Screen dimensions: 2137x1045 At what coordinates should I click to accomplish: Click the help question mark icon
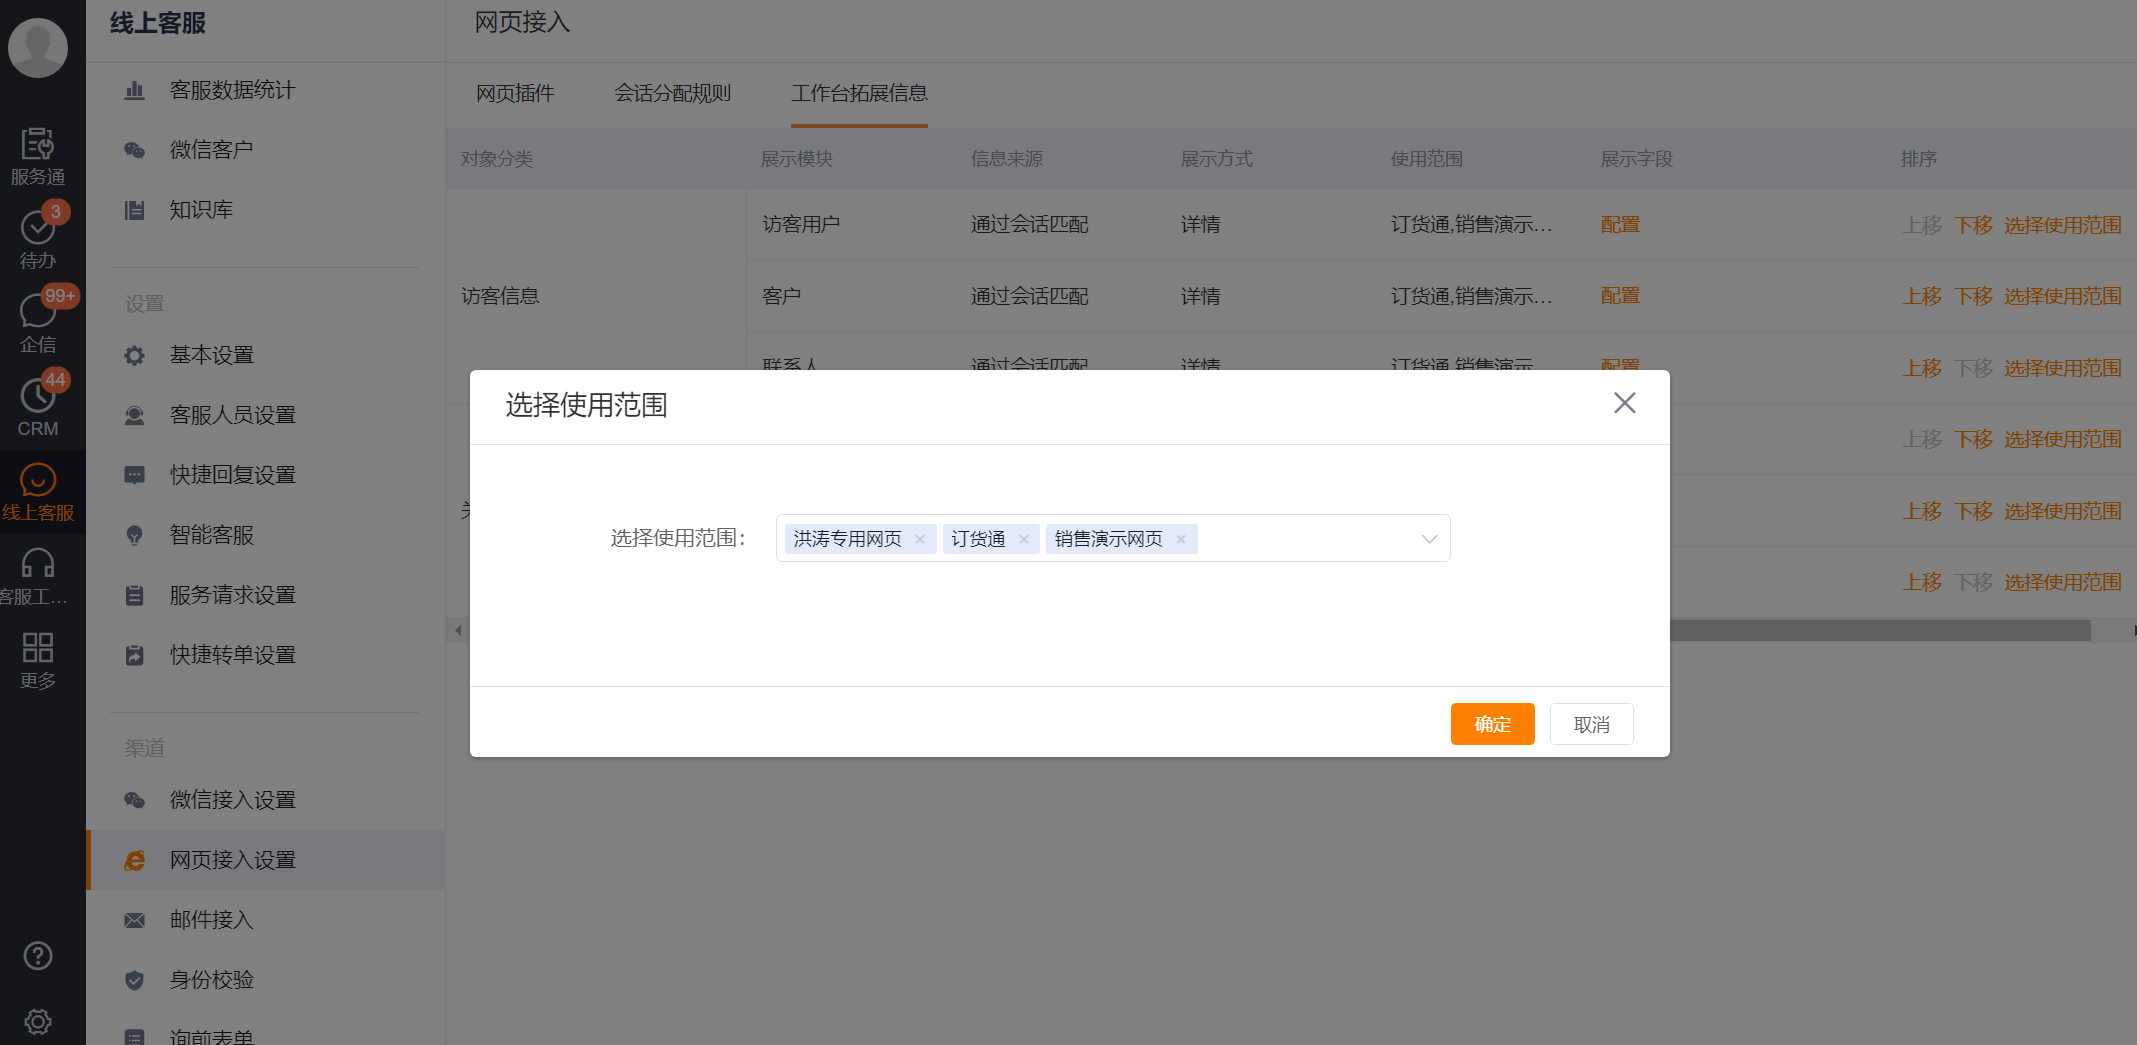(38, 956)
